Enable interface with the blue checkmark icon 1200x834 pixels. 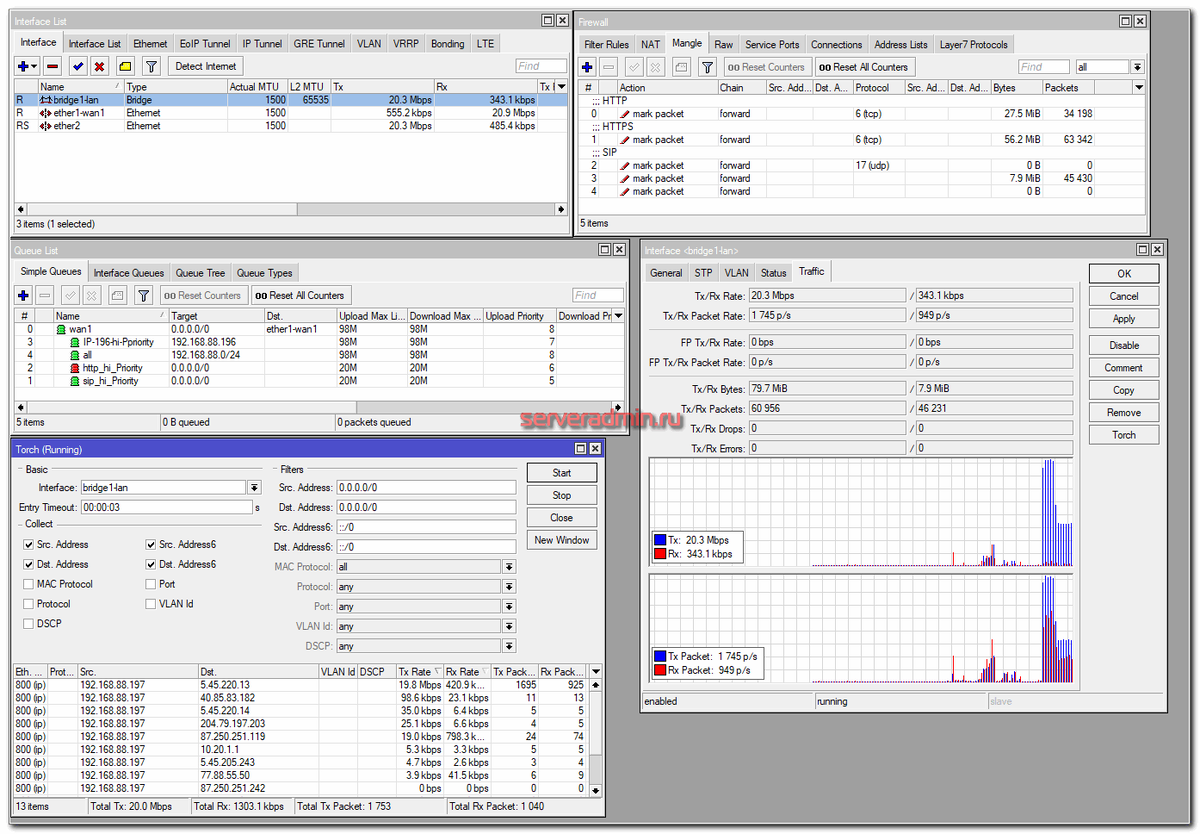tap(77, 66)
